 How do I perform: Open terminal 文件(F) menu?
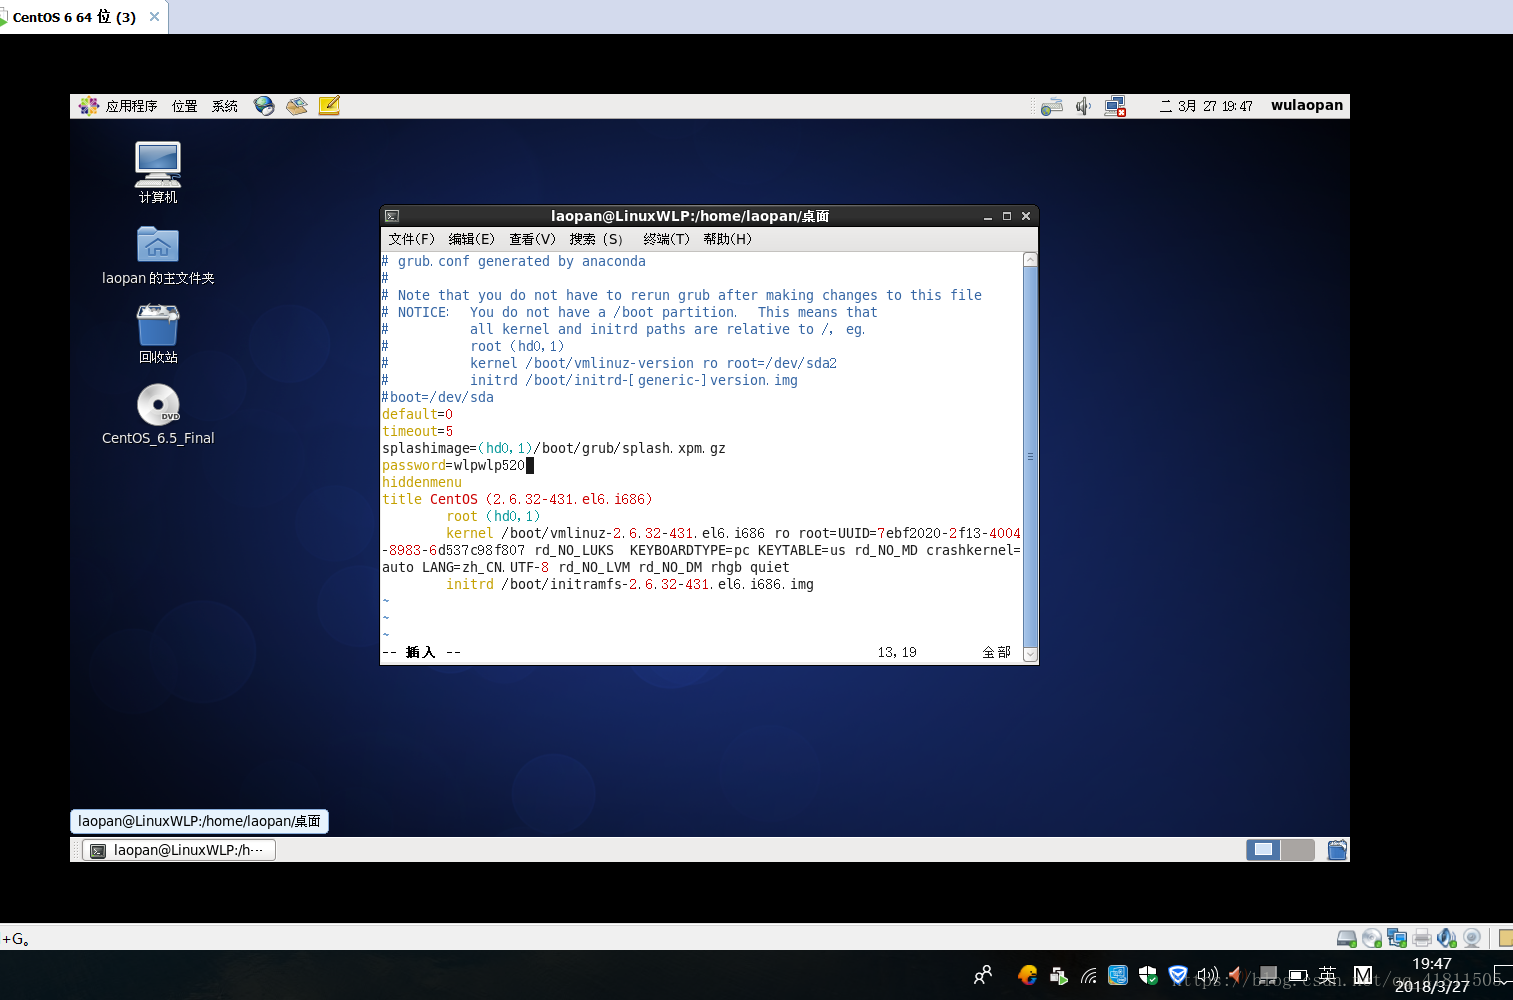tap(412, 239)
